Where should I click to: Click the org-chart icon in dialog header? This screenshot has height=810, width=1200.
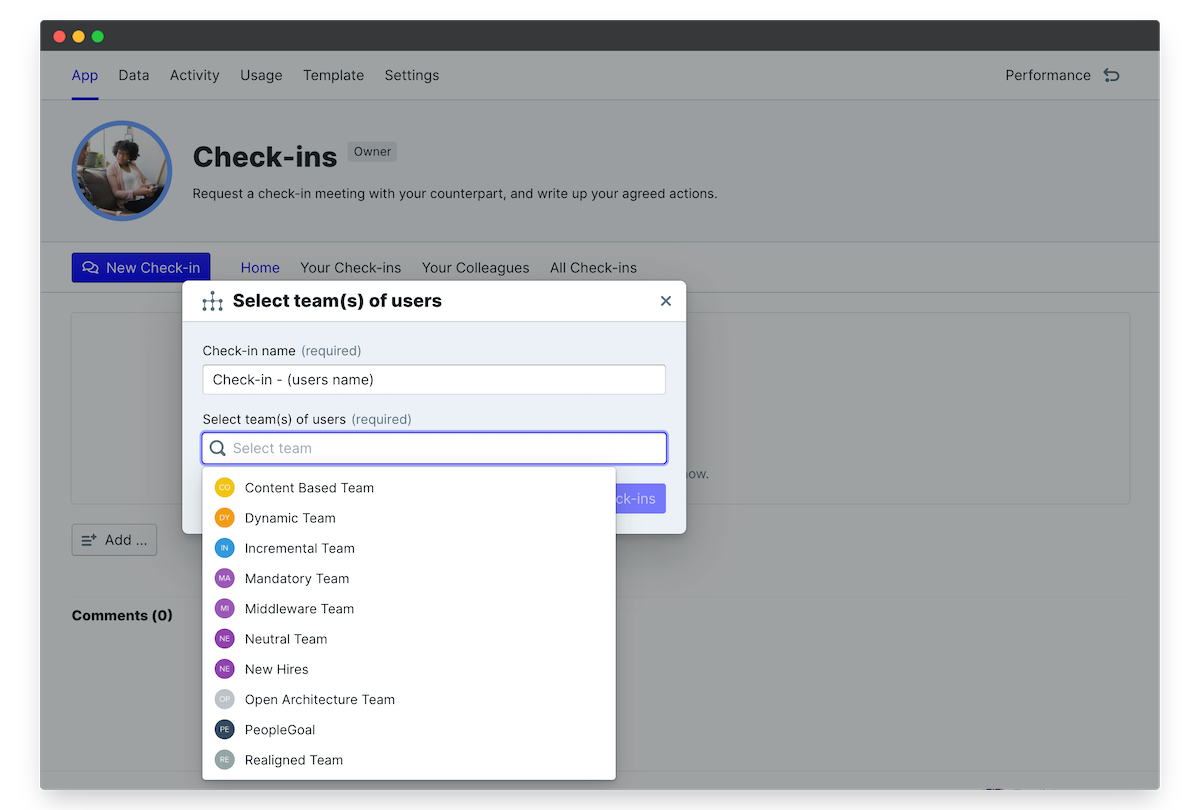212,301
